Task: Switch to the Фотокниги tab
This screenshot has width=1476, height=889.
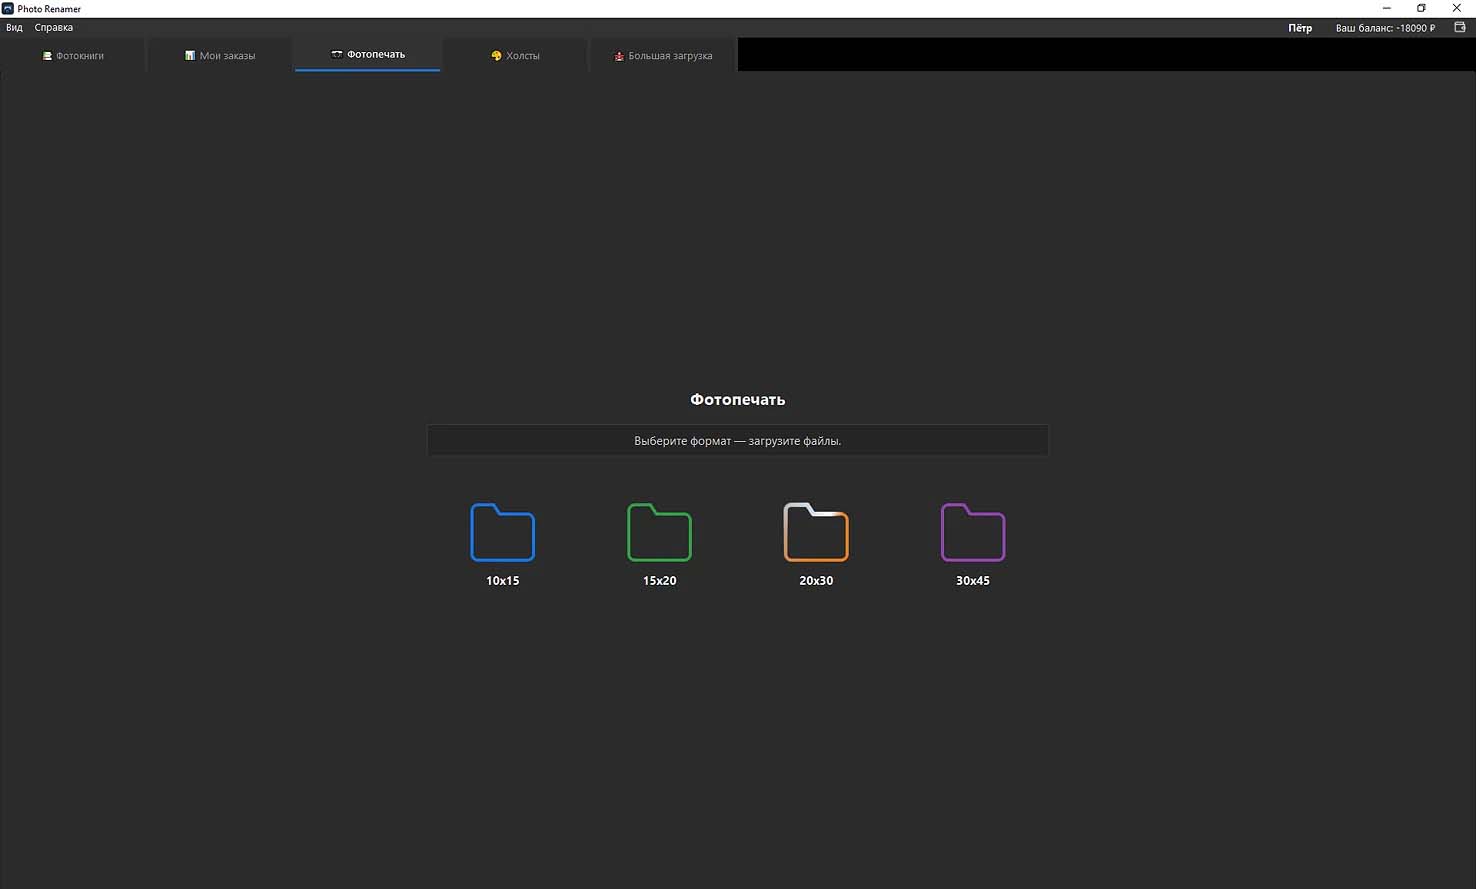Action: click(x=73, y=55)
